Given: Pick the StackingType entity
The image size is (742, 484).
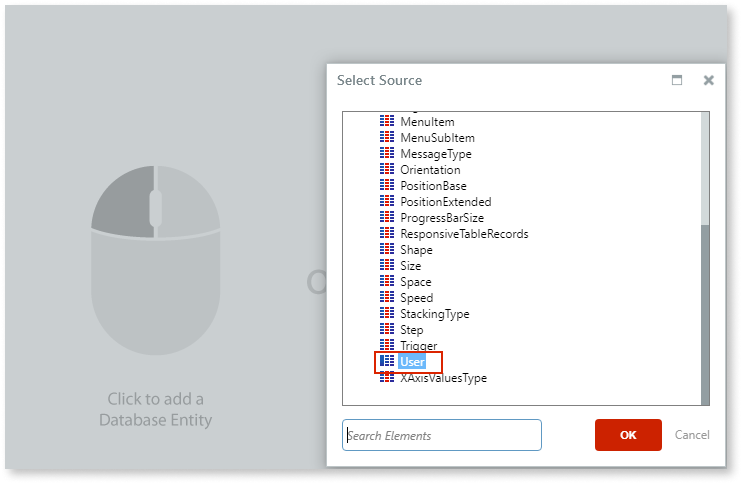Looking at the screenshot, I should coord(434,314).
